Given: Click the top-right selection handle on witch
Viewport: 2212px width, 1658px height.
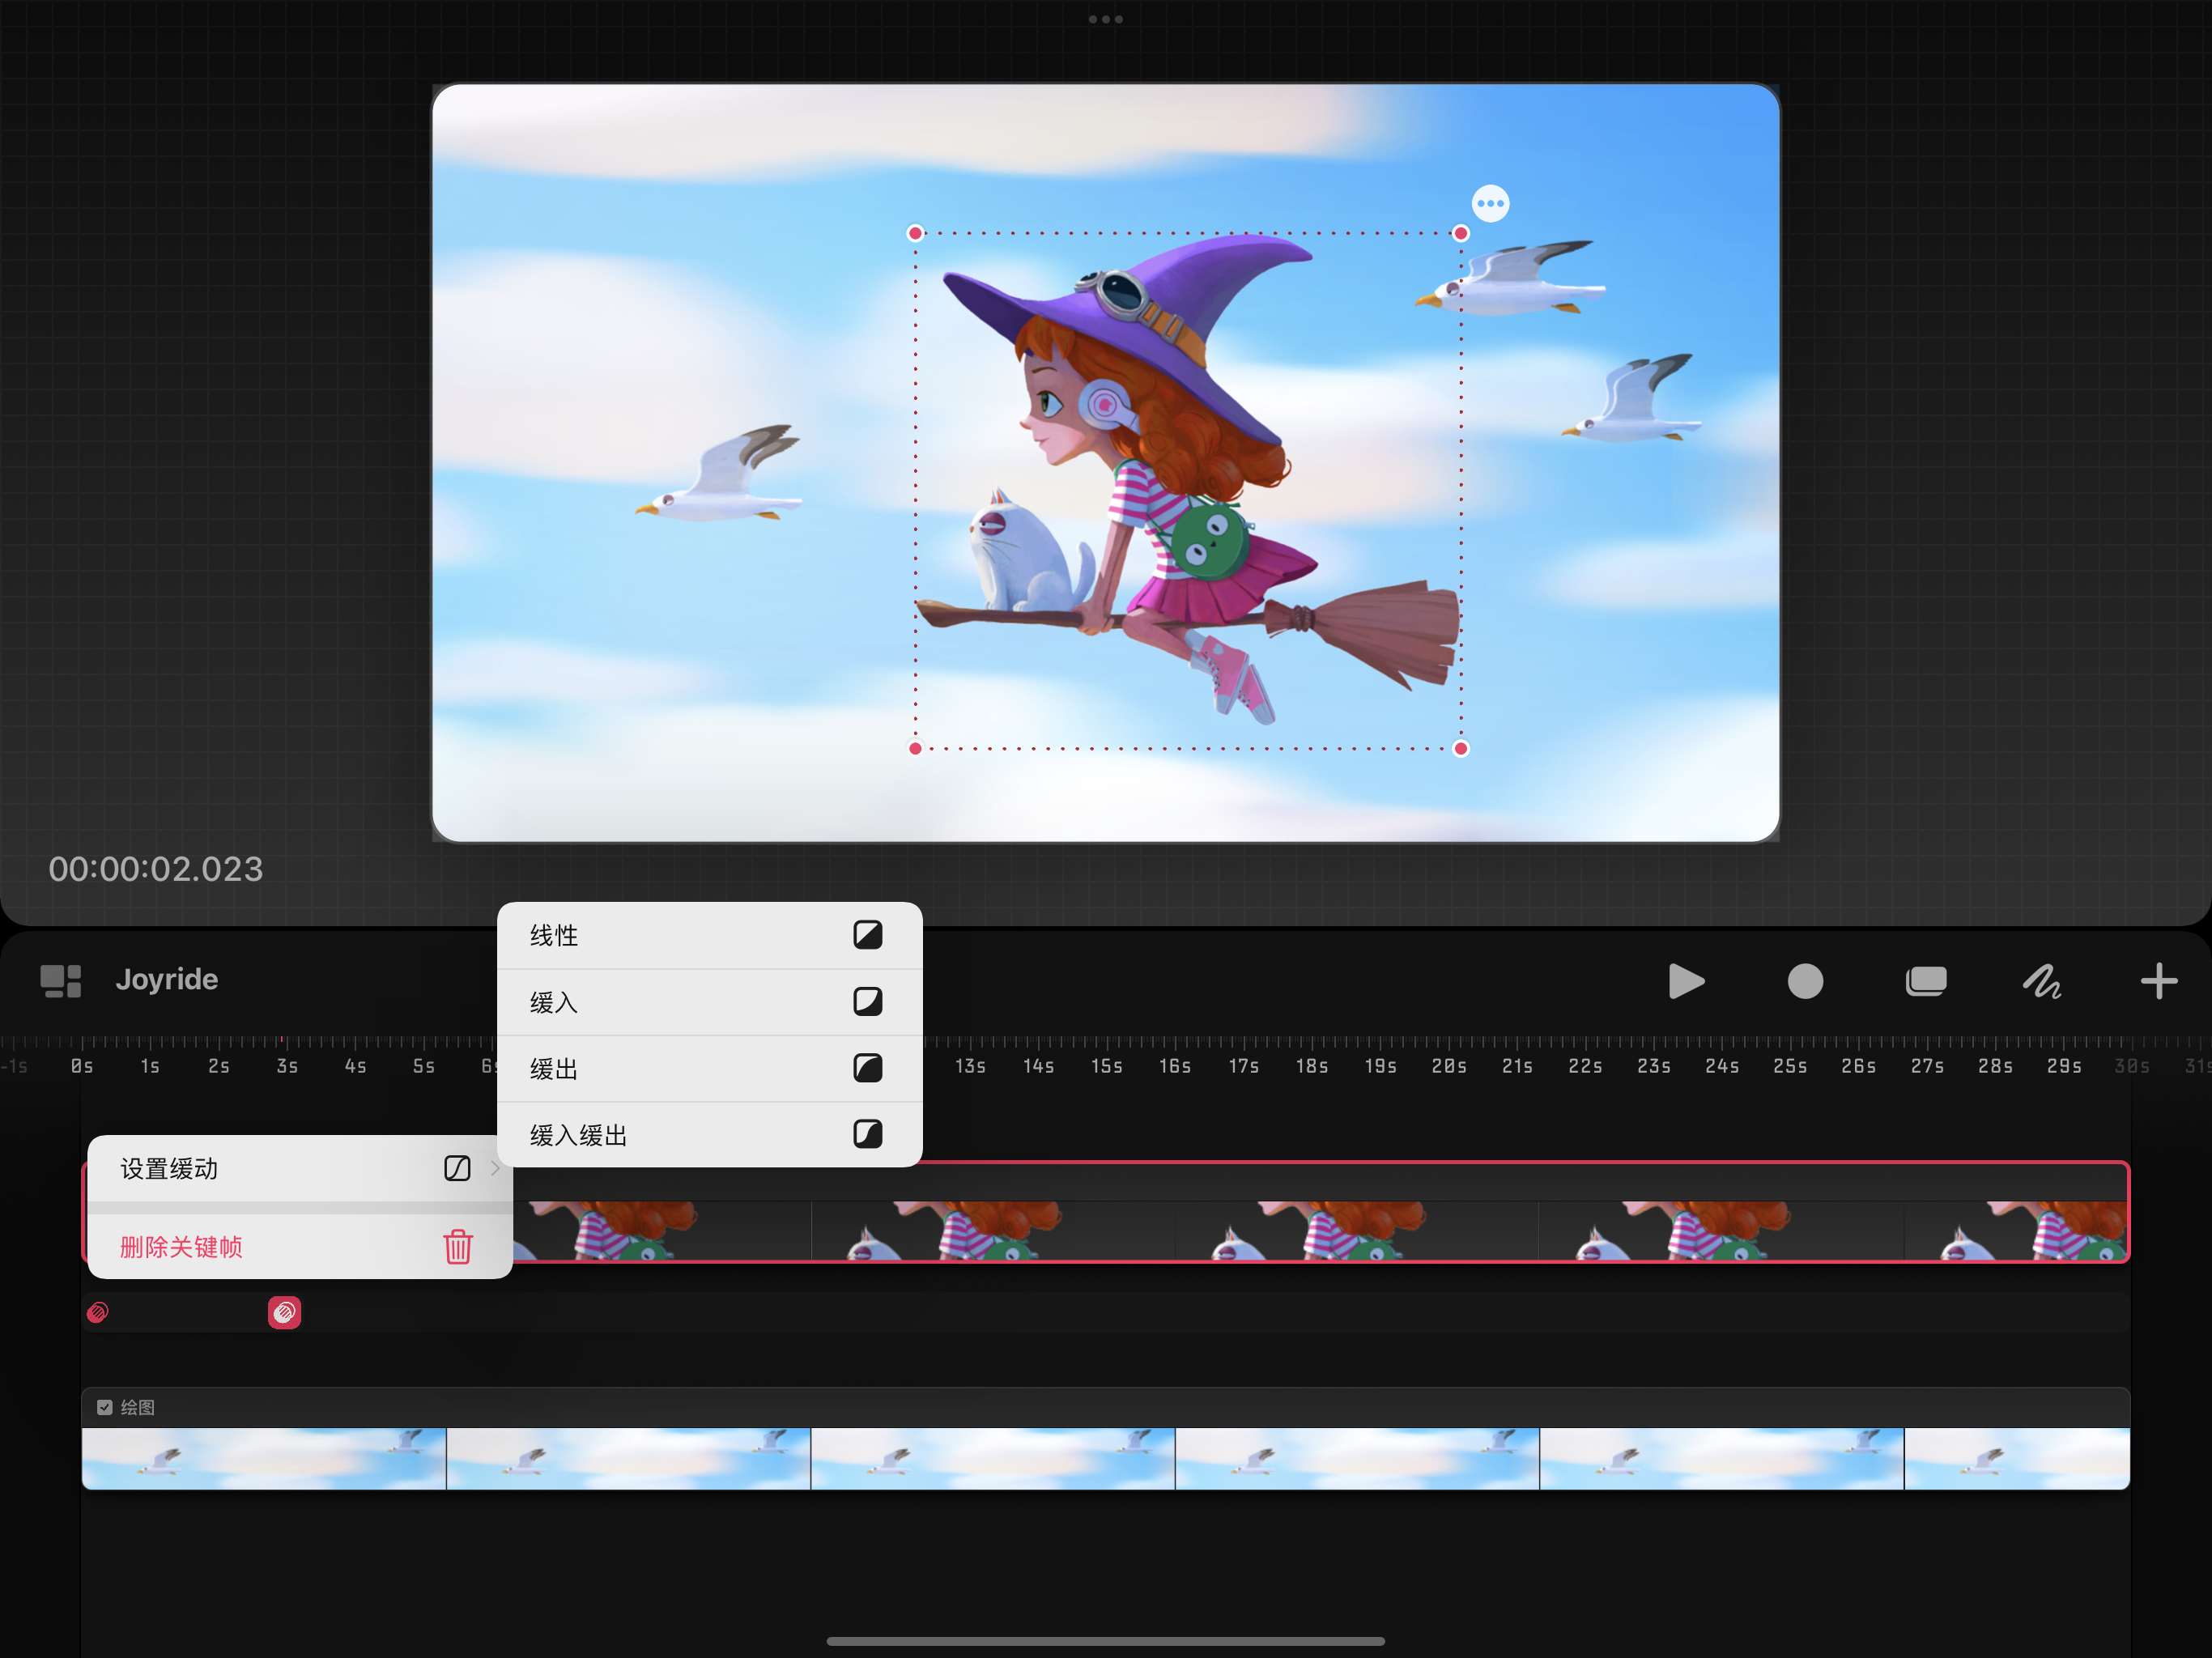Looking at the screenshot, I should coord(1460,234).
